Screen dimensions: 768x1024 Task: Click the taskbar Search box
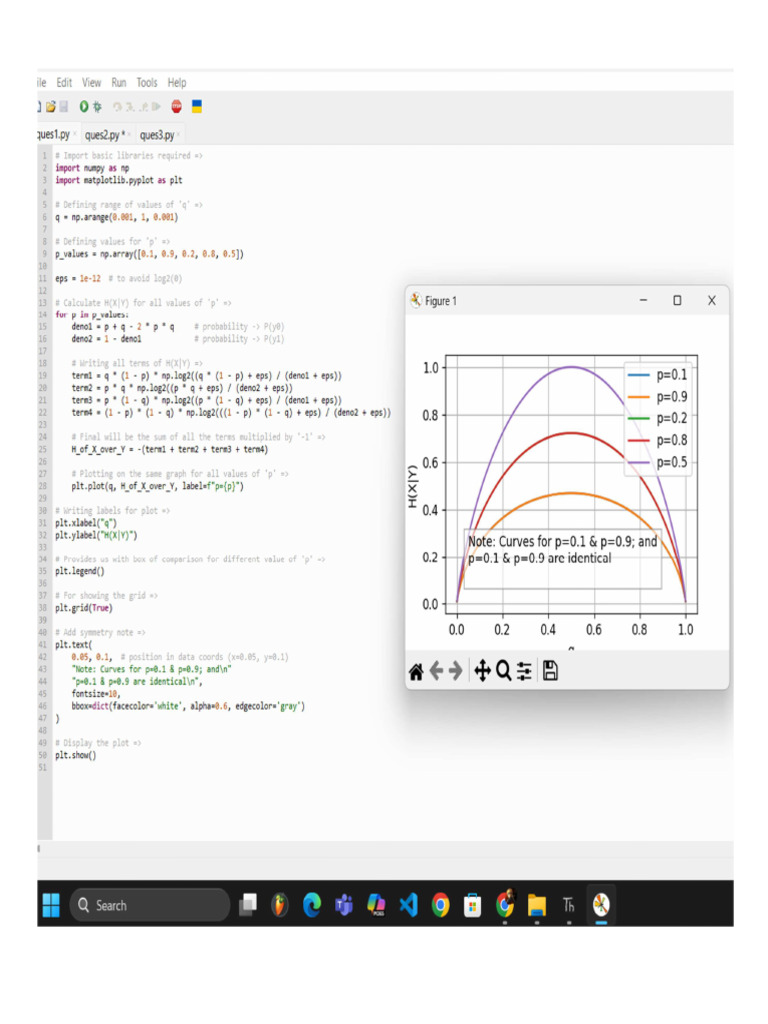pyautogui.click(x=150, y=905)
